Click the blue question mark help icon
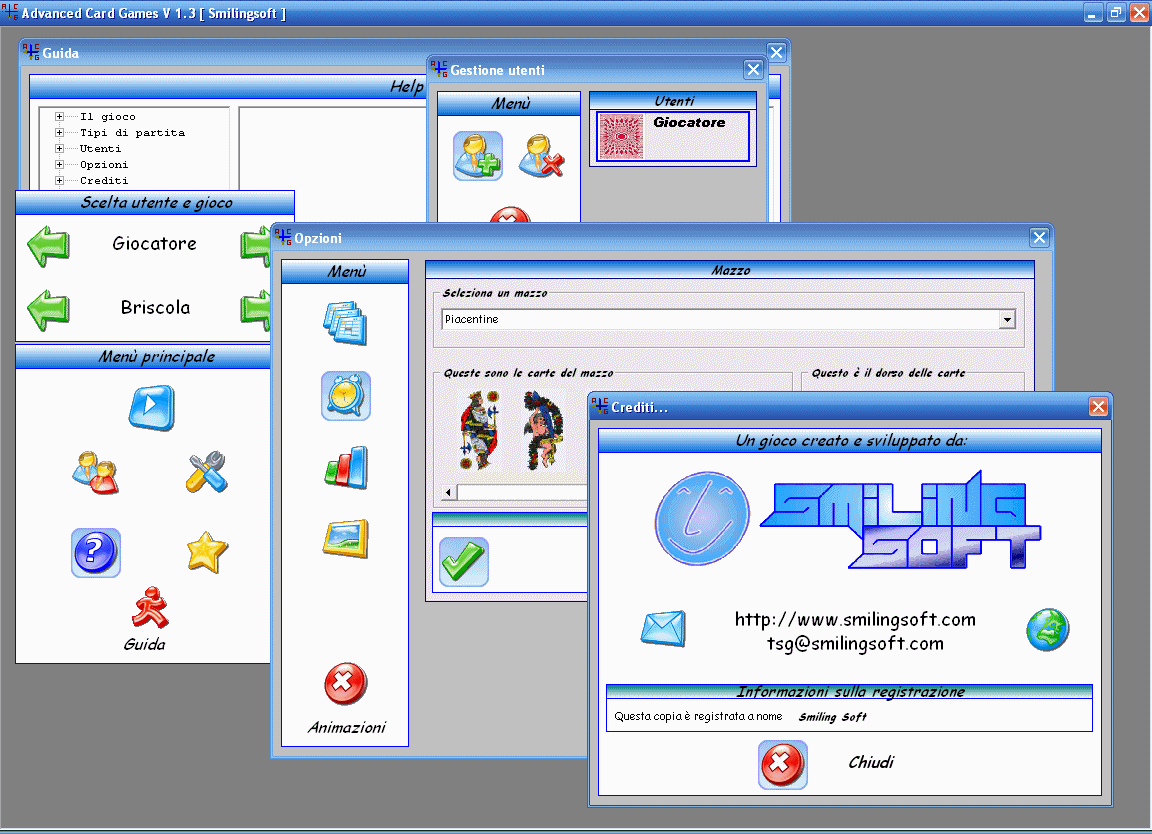 click(x=96, y=553)
